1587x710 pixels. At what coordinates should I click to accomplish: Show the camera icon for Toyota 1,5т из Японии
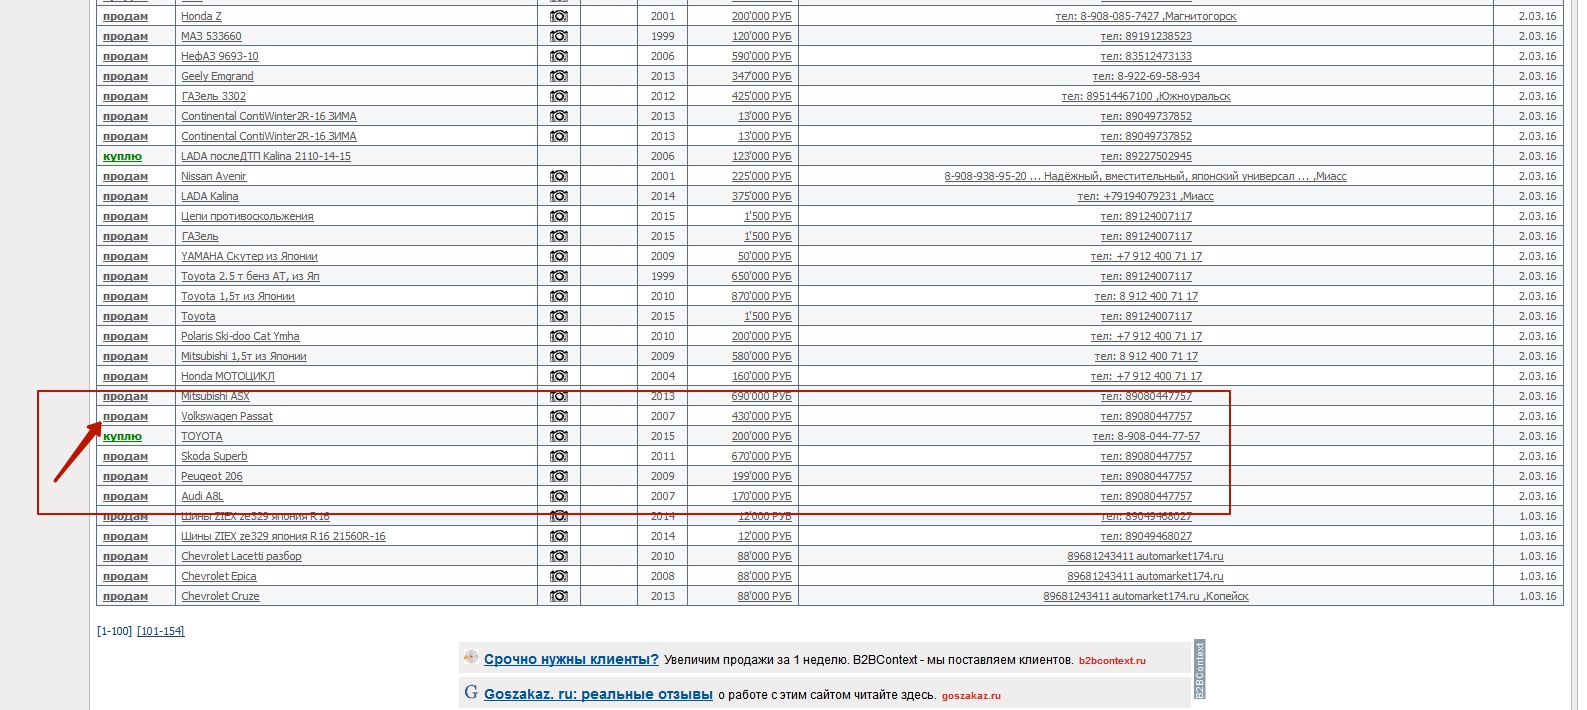click(559, 296)
